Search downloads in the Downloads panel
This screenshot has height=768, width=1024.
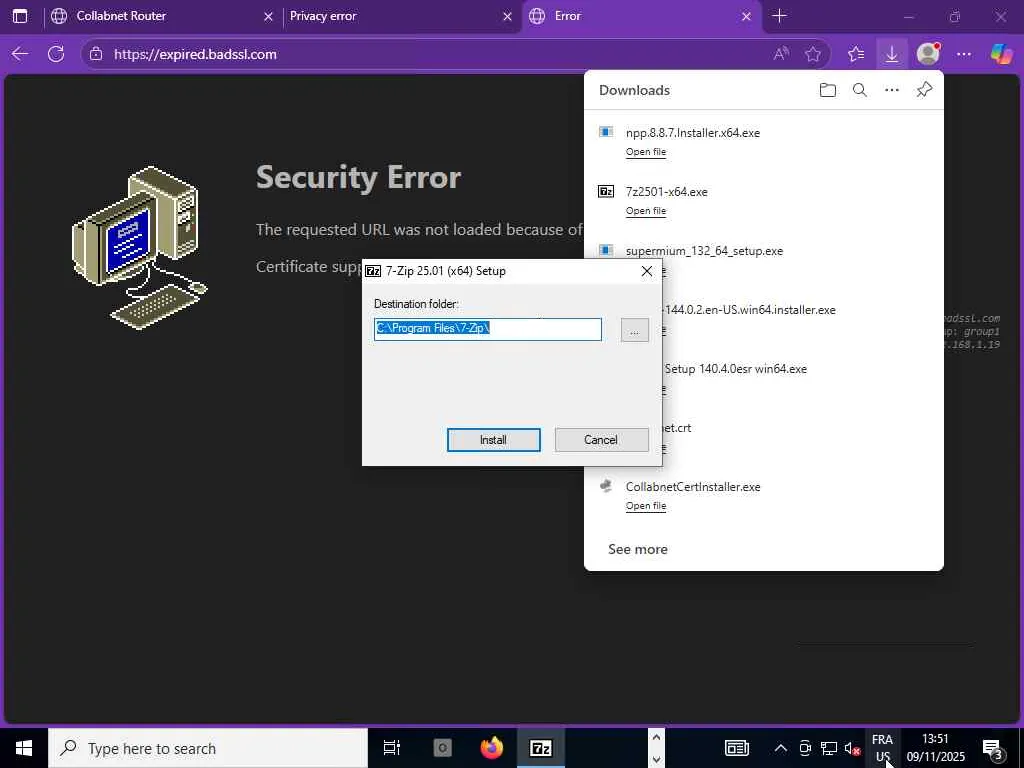pyautogui.click(x=859, y=90)
